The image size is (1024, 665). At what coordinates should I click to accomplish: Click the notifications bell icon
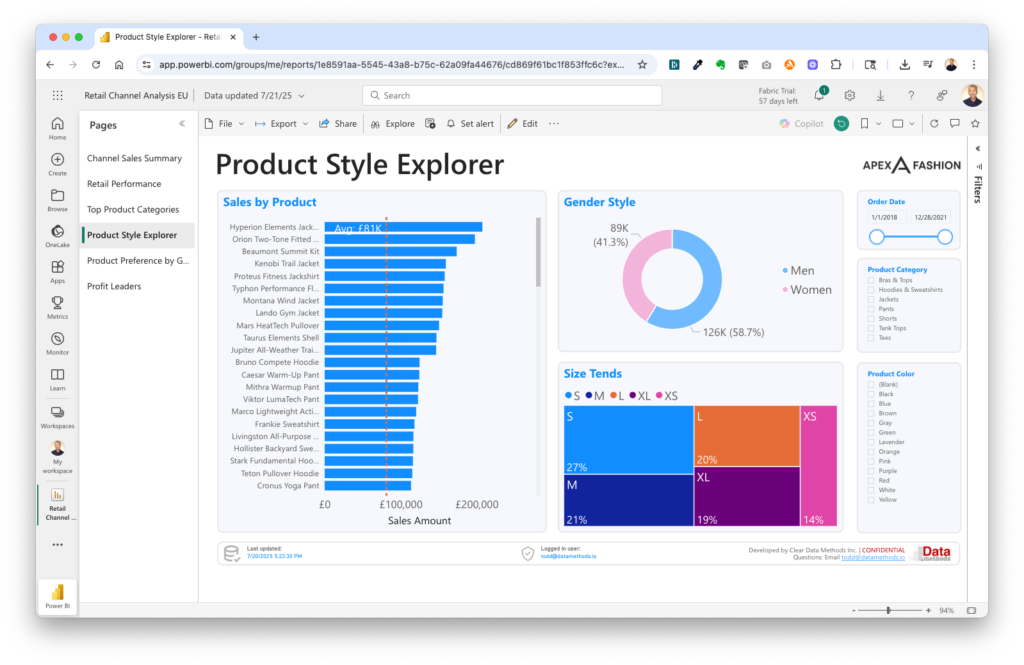coord(819,95)
